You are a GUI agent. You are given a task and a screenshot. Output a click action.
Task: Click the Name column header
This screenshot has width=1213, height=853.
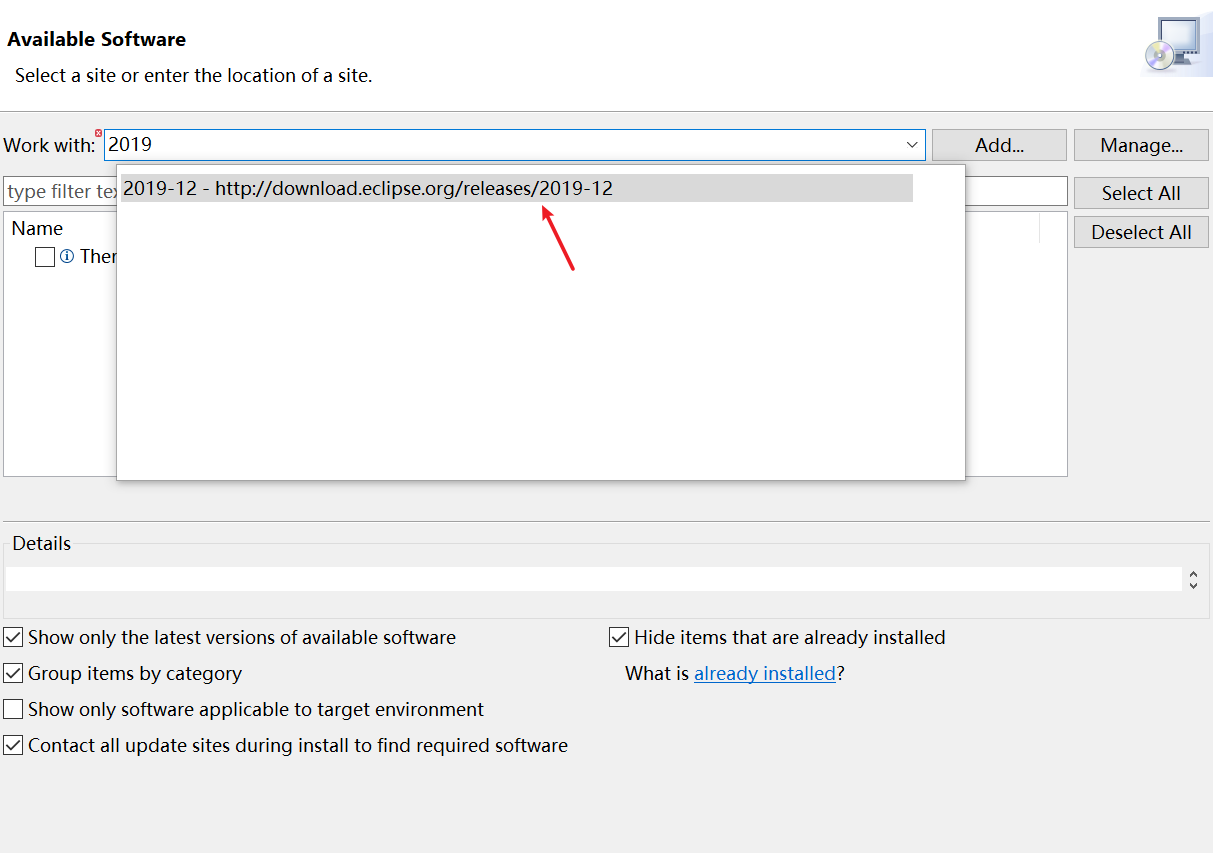pos(37,228)
